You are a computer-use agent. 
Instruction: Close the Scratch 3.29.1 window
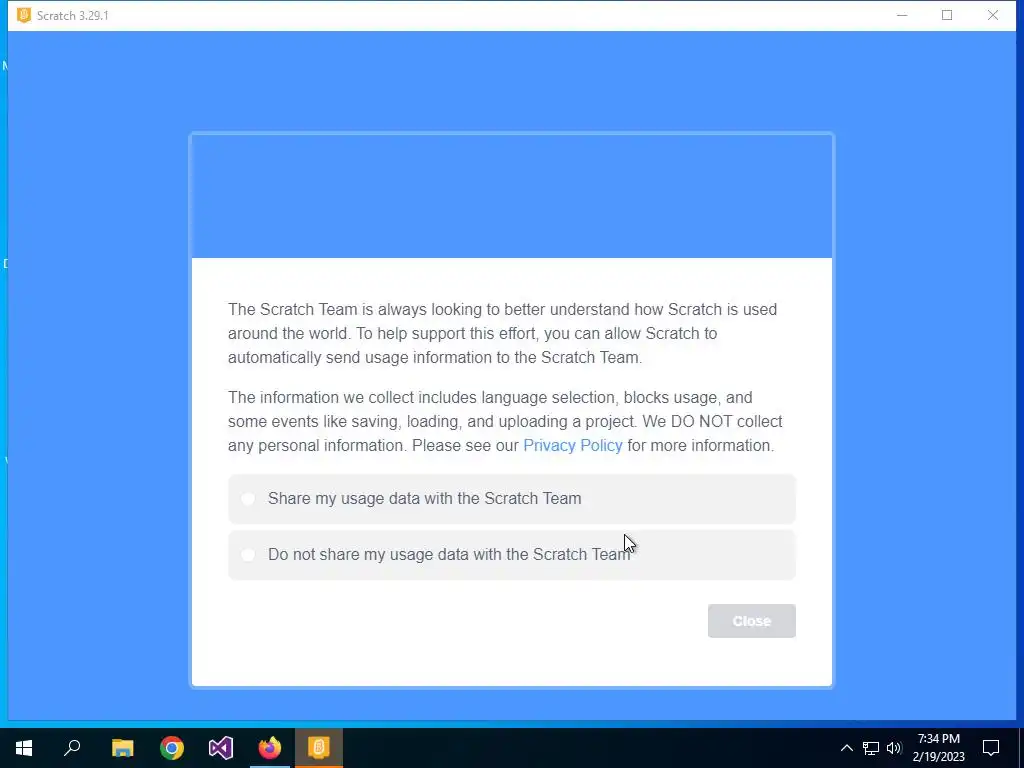(993, 15)
